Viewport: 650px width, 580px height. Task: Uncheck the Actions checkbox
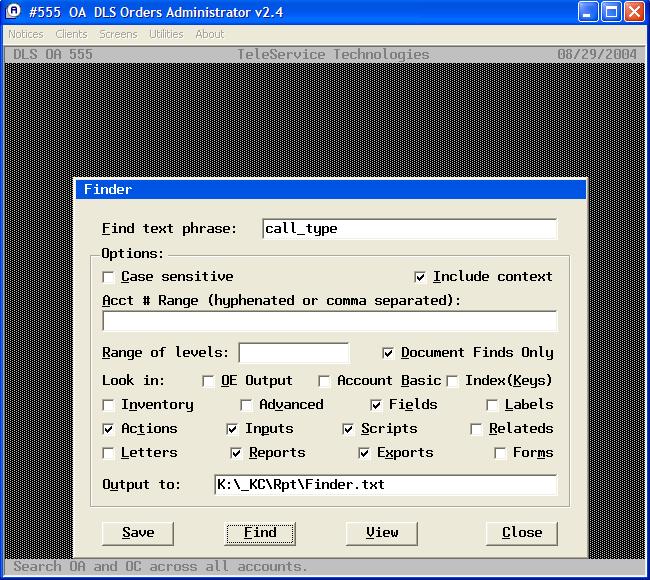click(108, 429)
